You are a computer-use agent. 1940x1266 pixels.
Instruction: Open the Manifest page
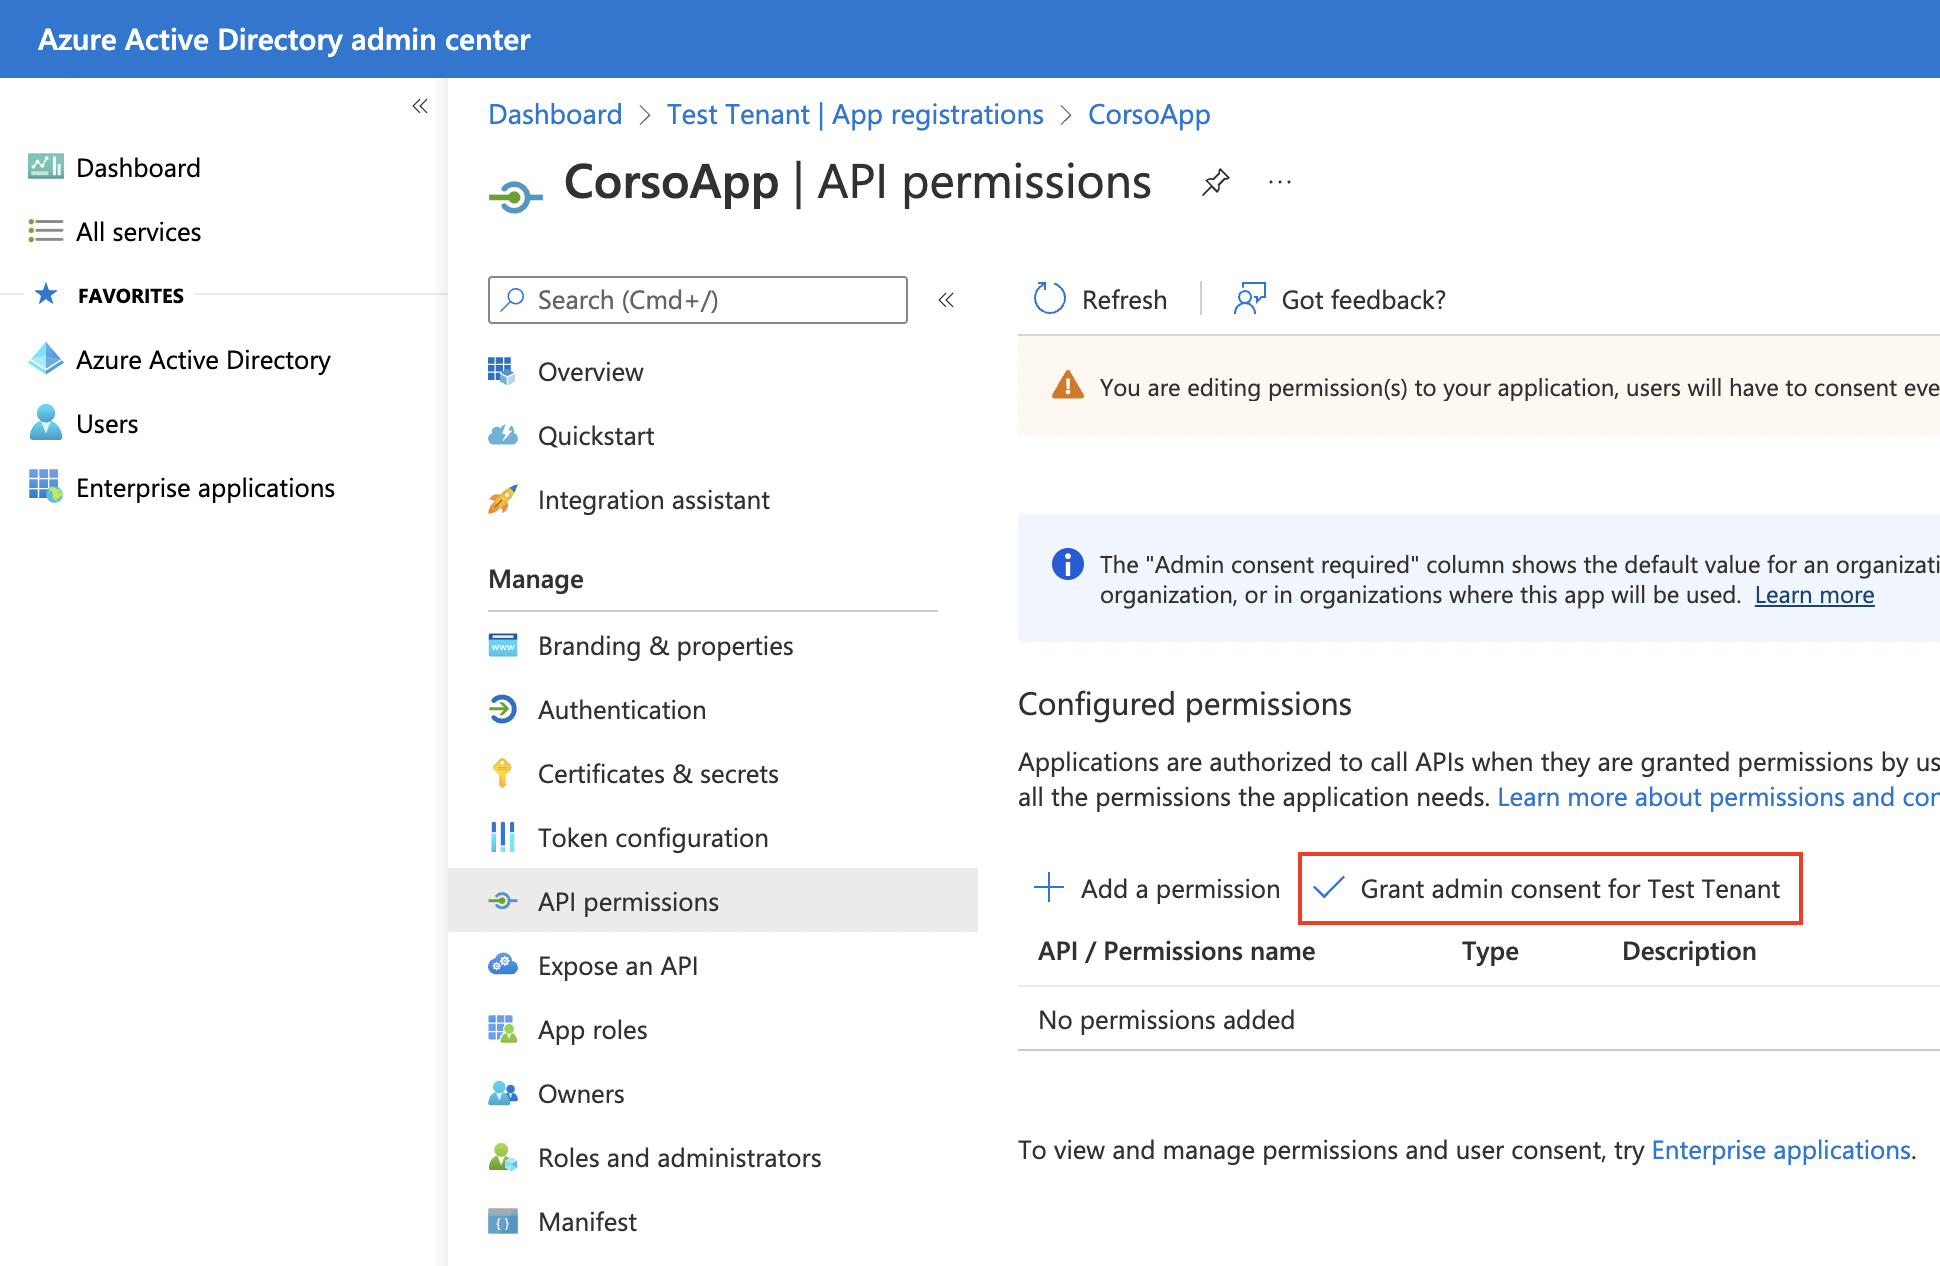[587, 1221]
